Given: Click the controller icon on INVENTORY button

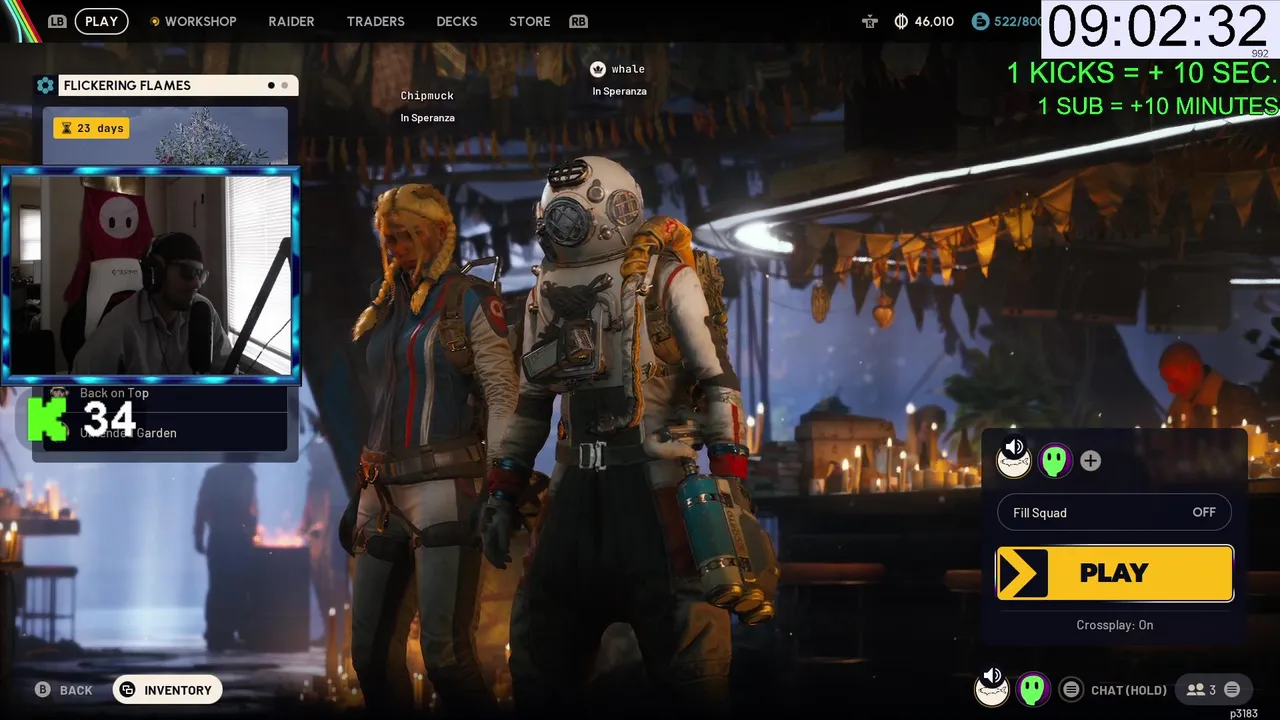Looking at the screenshot, I should [127, 690].
